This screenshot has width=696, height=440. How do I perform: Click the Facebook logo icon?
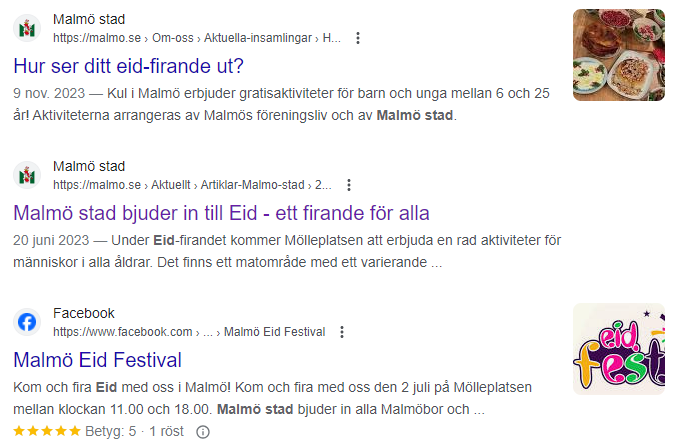pos(27,322)
